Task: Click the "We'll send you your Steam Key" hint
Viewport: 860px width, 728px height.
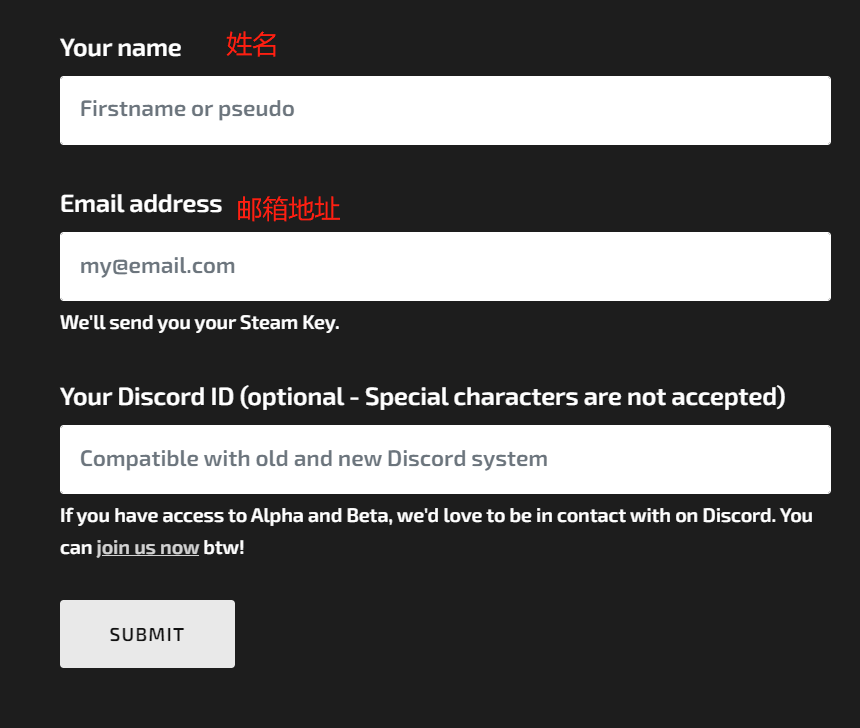Action: (x=200, y=323)
